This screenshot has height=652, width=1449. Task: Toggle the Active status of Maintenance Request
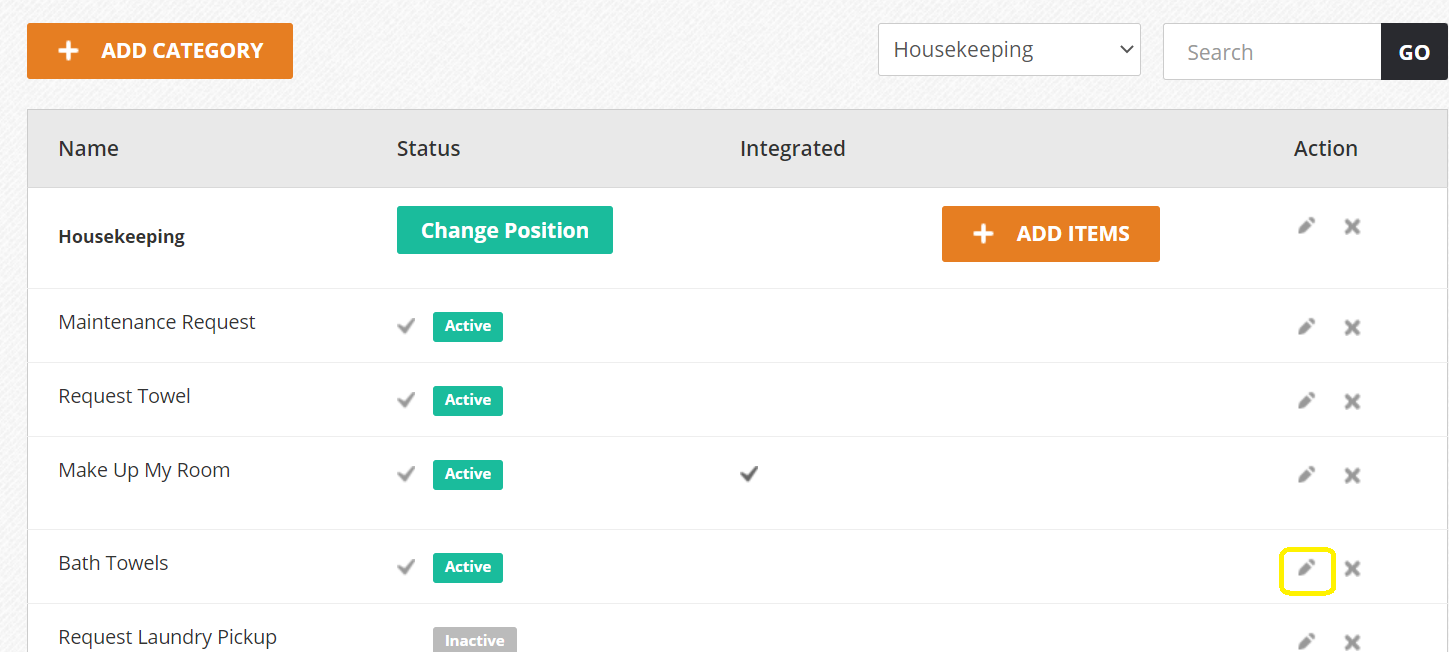point(468,326)
